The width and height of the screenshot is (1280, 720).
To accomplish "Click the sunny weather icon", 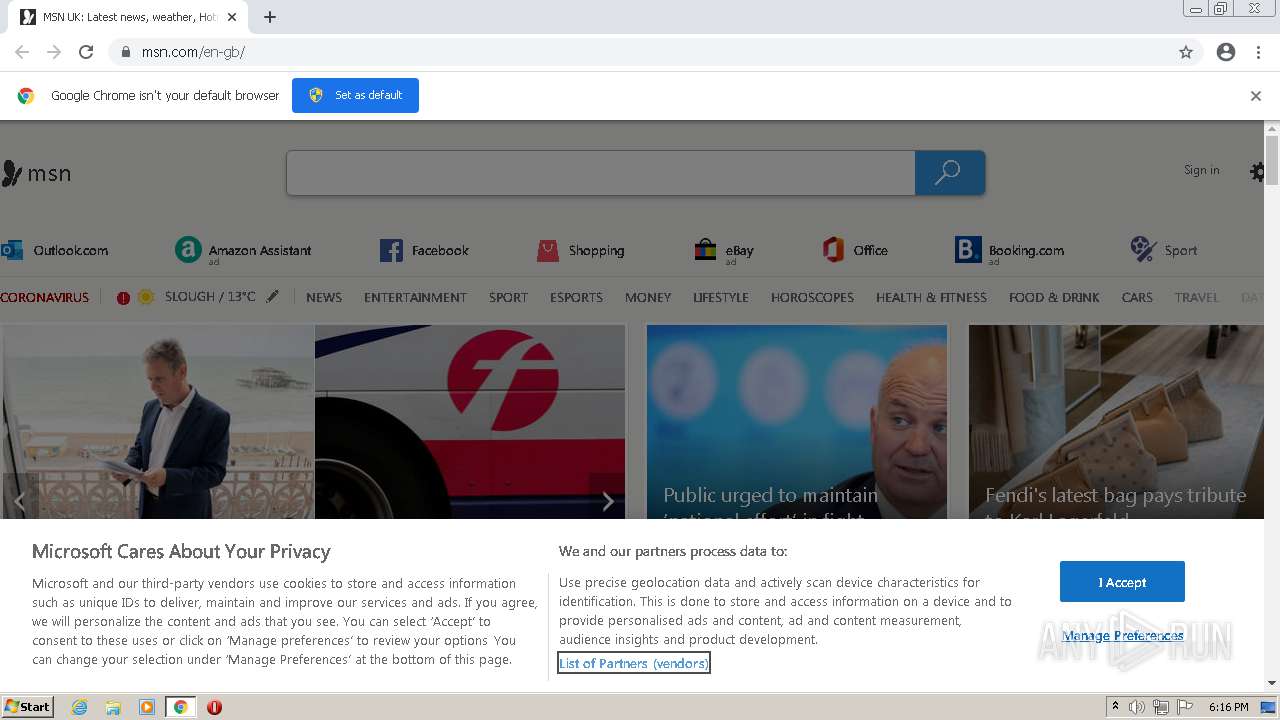I will (x=146, y=297).
